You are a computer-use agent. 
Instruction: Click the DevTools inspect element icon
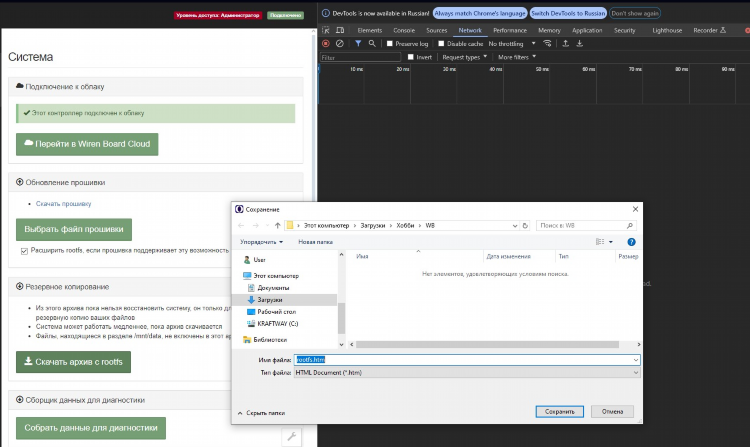pyautogui.click(x=326, y=30)
